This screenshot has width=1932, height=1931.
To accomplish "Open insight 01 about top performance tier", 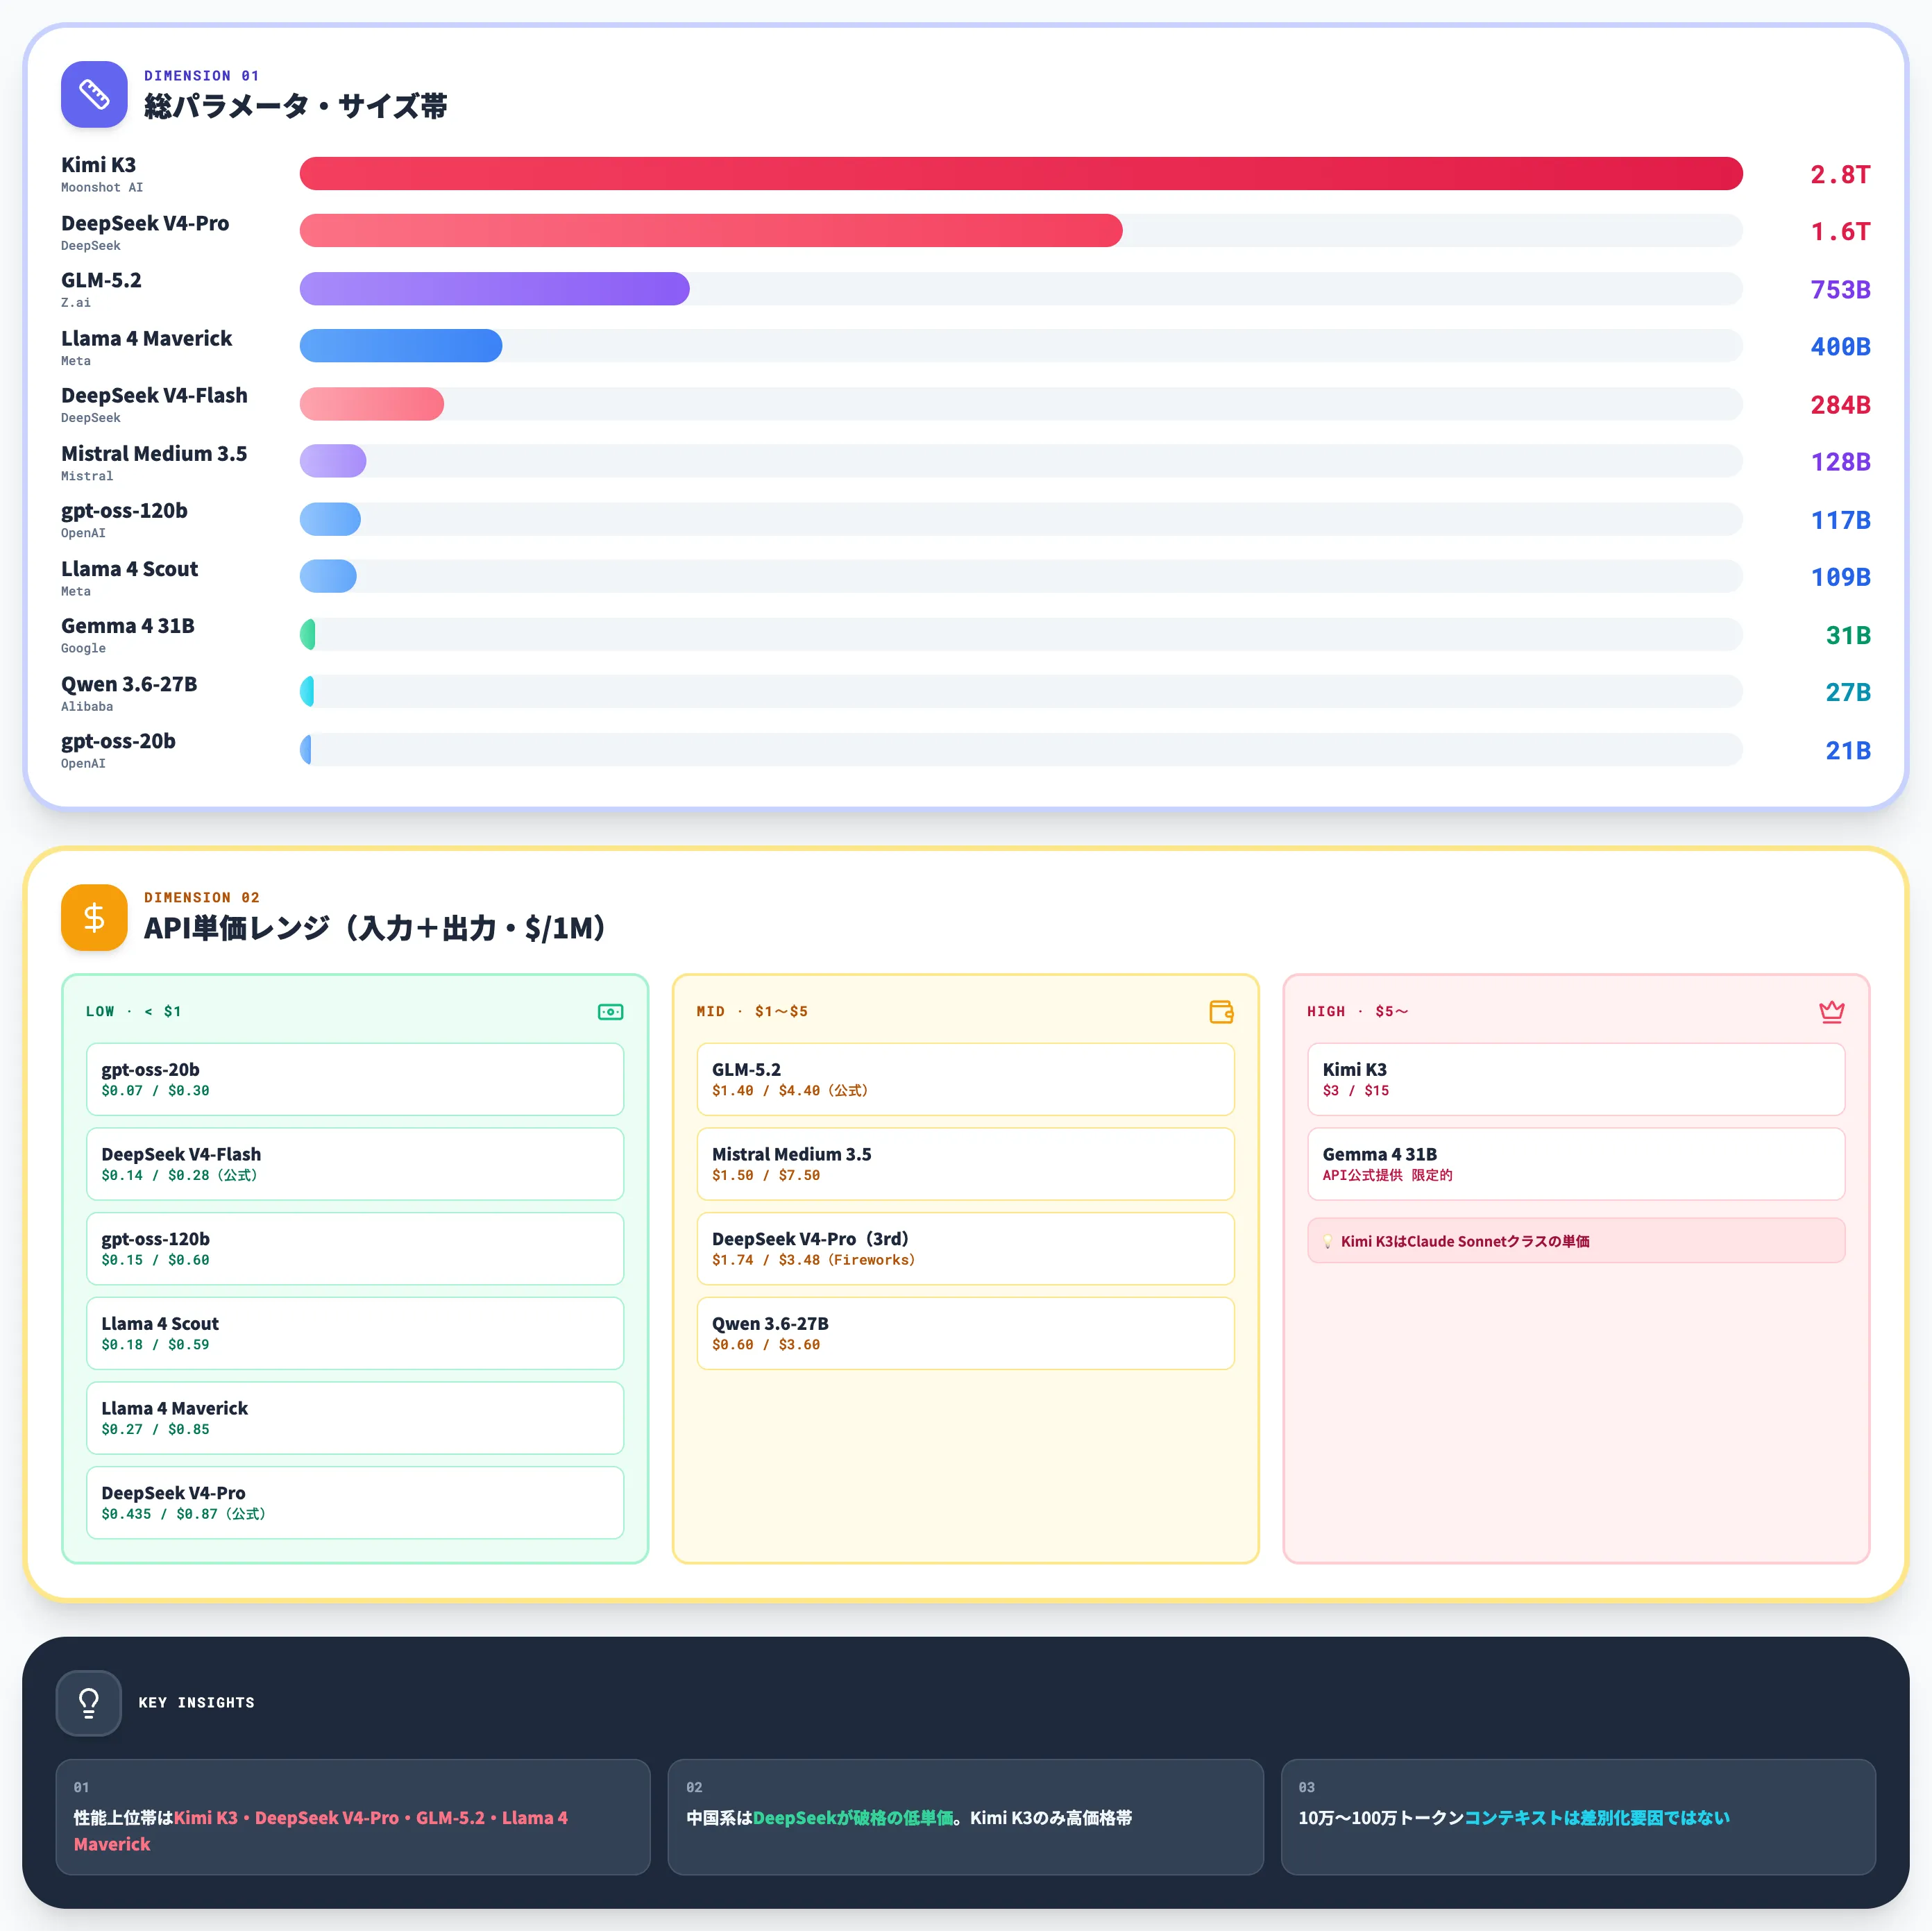I will click(x=353, y=1817).
